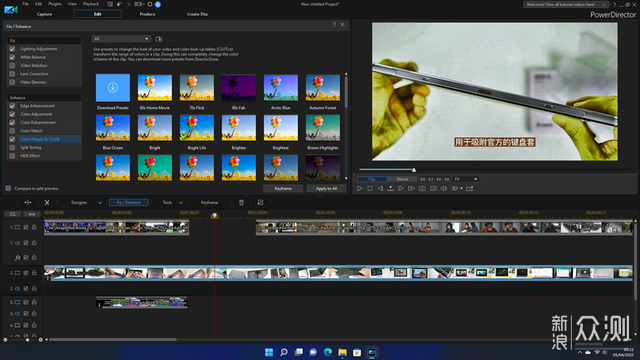
Task: Step to the previous frame
Action: (x=380, y=189)
